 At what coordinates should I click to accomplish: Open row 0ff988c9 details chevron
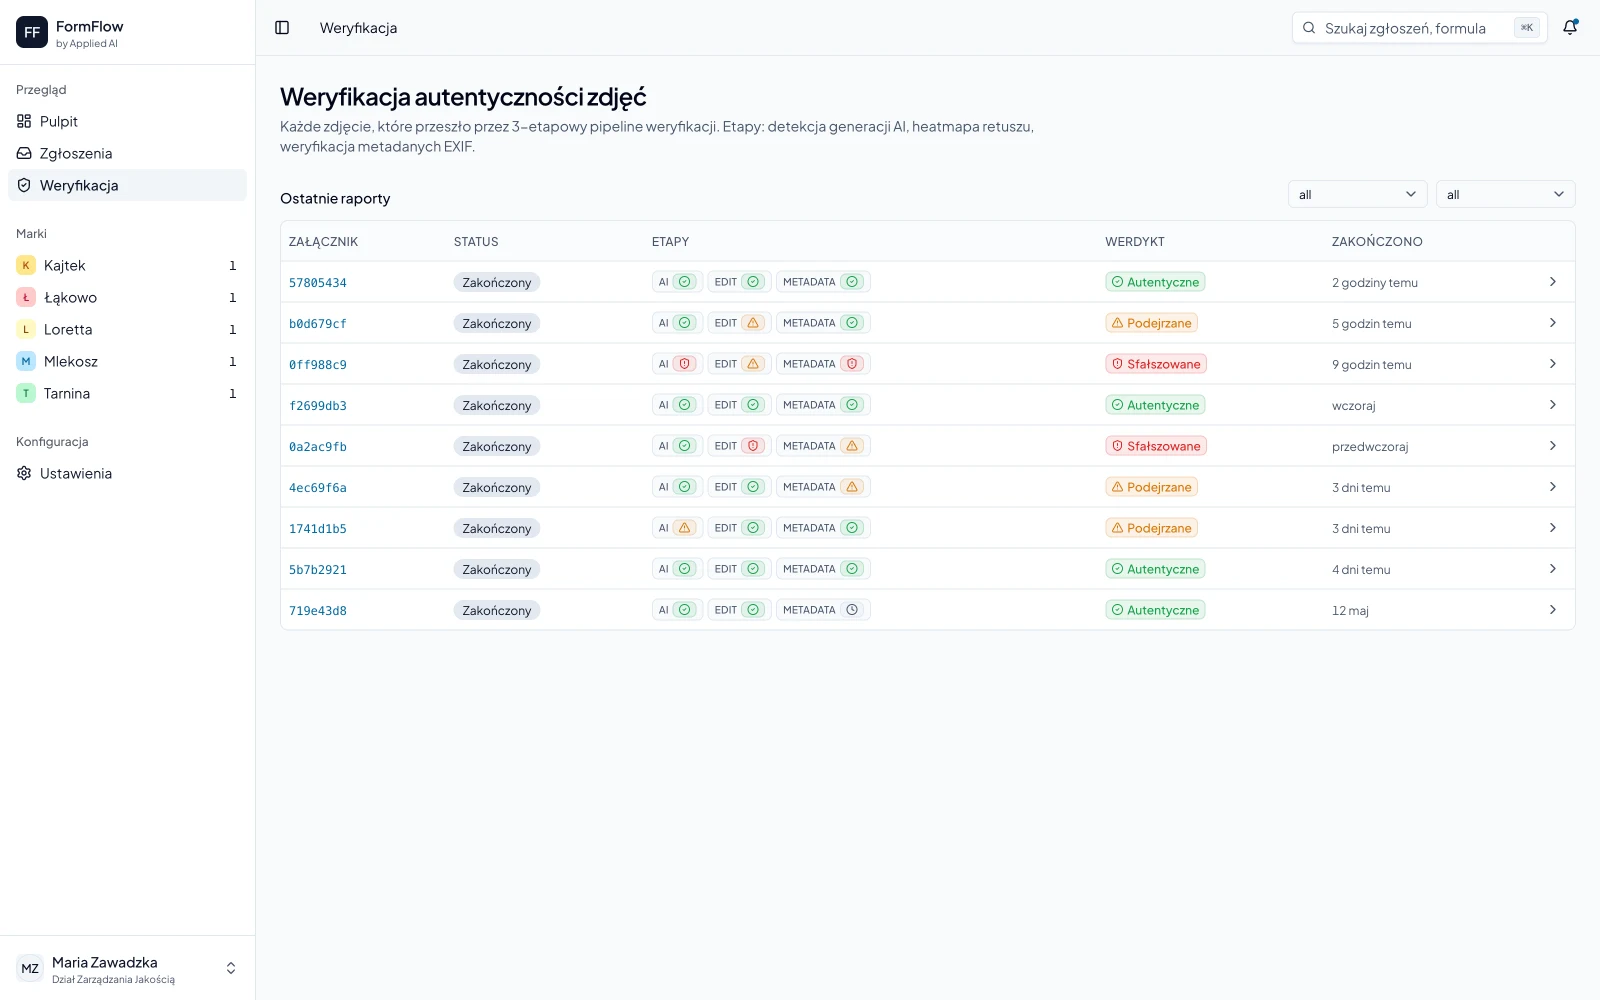click(1552, 364)
